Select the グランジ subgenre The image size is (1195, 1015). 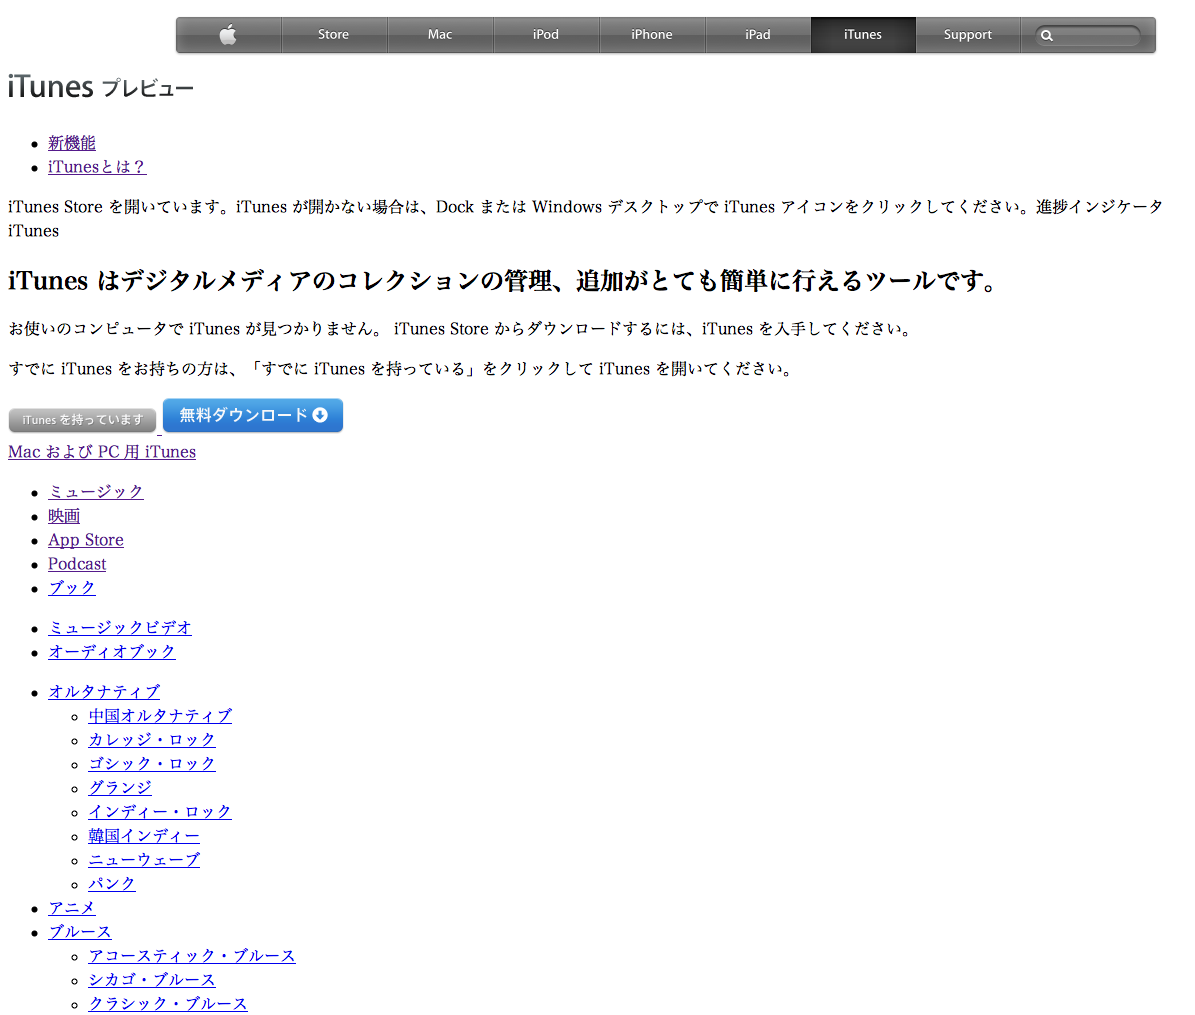[x=120, y=788]
